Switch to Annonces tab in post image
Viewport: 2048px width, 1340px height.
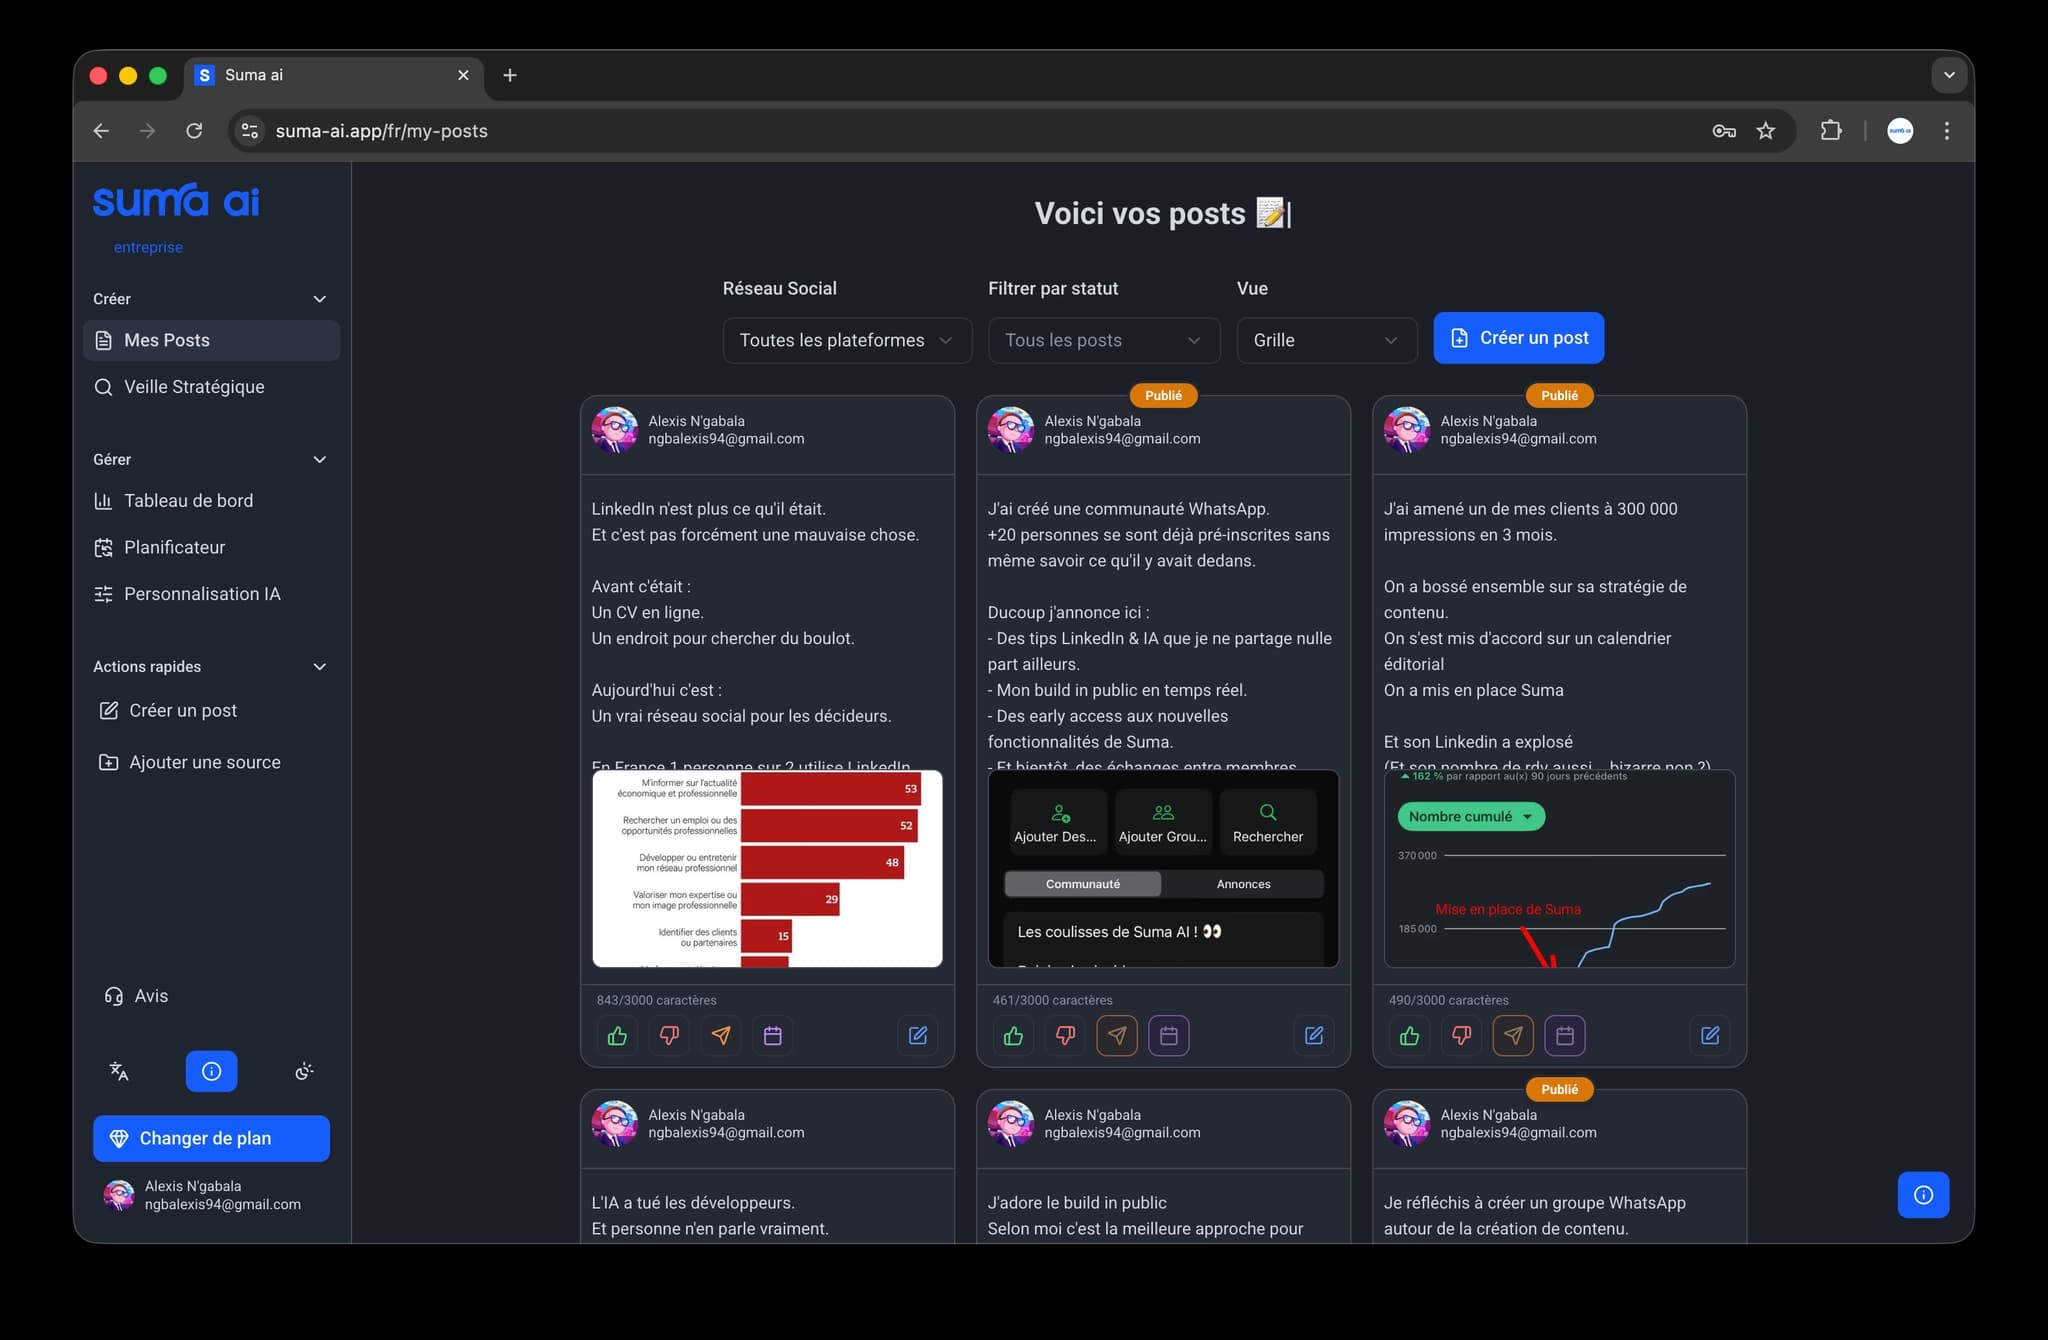(x=1243, y=884)
